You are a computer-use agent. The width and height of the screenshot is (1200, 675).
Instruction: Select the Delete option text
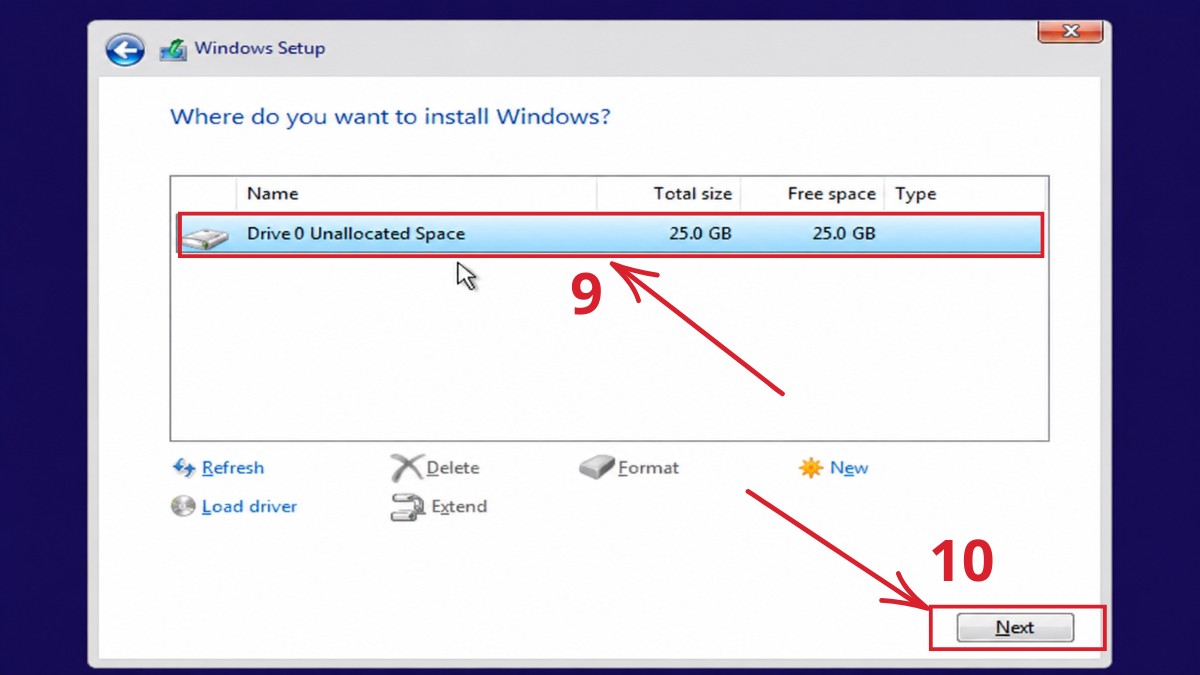tap(453, 467)
